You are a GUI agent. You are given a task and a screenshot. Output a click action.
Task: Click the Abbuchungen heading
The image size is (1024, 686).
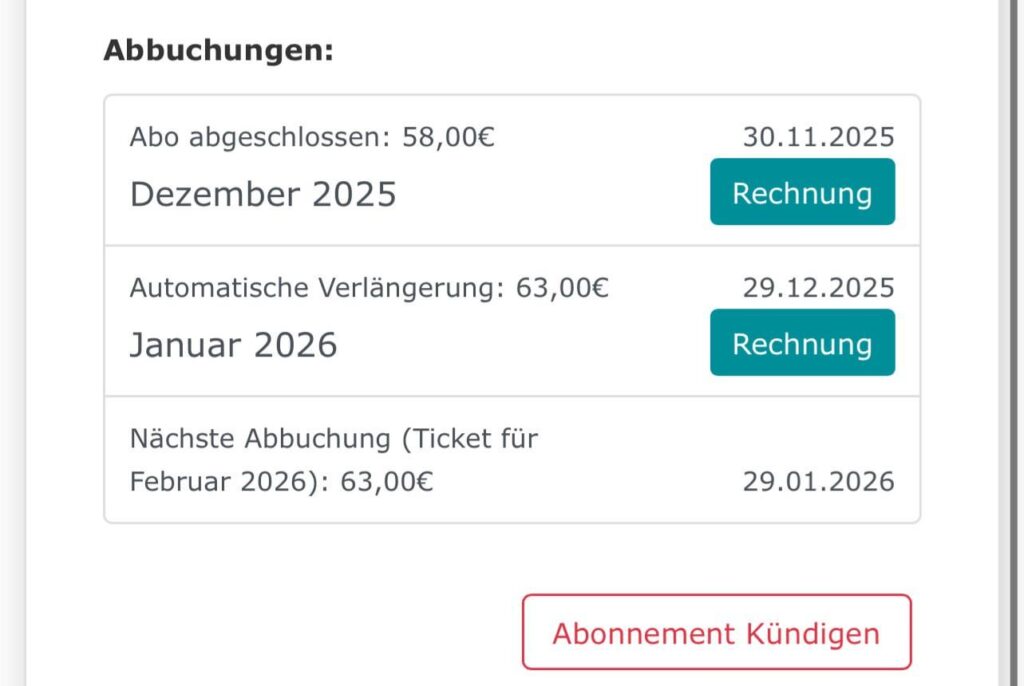[x=218, y=48]
